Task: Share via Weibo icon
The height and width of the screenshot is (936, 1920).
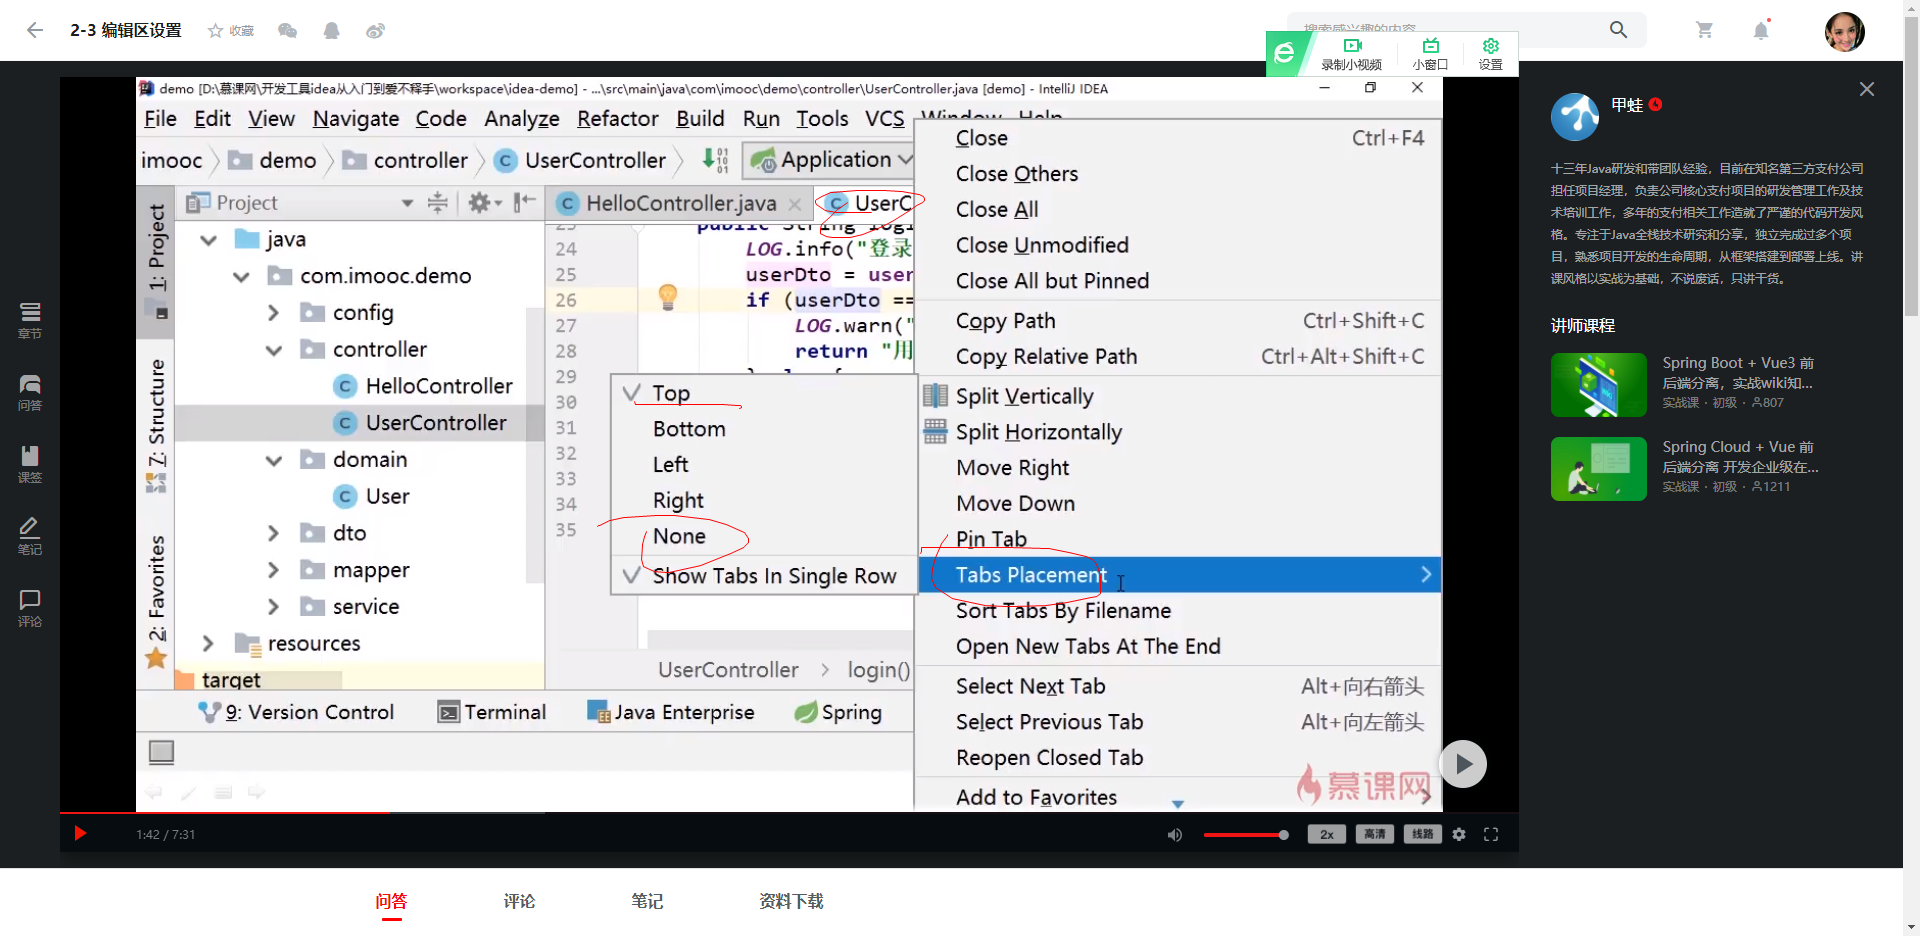Action: pyautogui.click(x=375, y=31)
